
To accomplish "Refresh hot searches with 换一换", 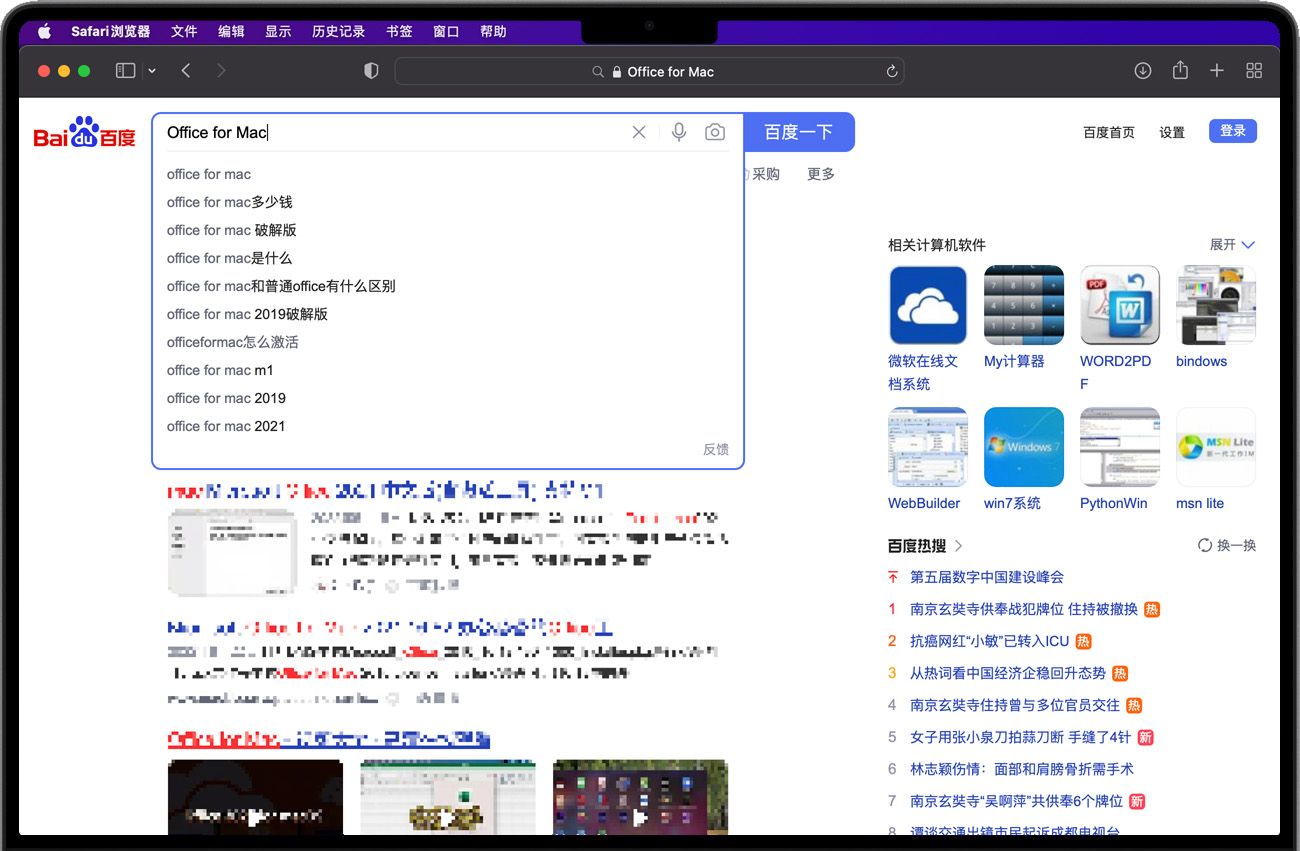I will 1227,546.
